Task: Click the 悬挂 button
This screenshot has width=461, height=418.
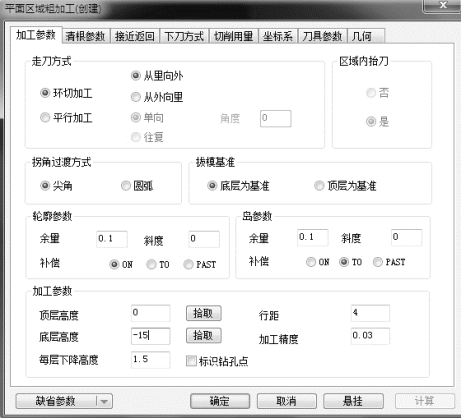Action: 353,401
